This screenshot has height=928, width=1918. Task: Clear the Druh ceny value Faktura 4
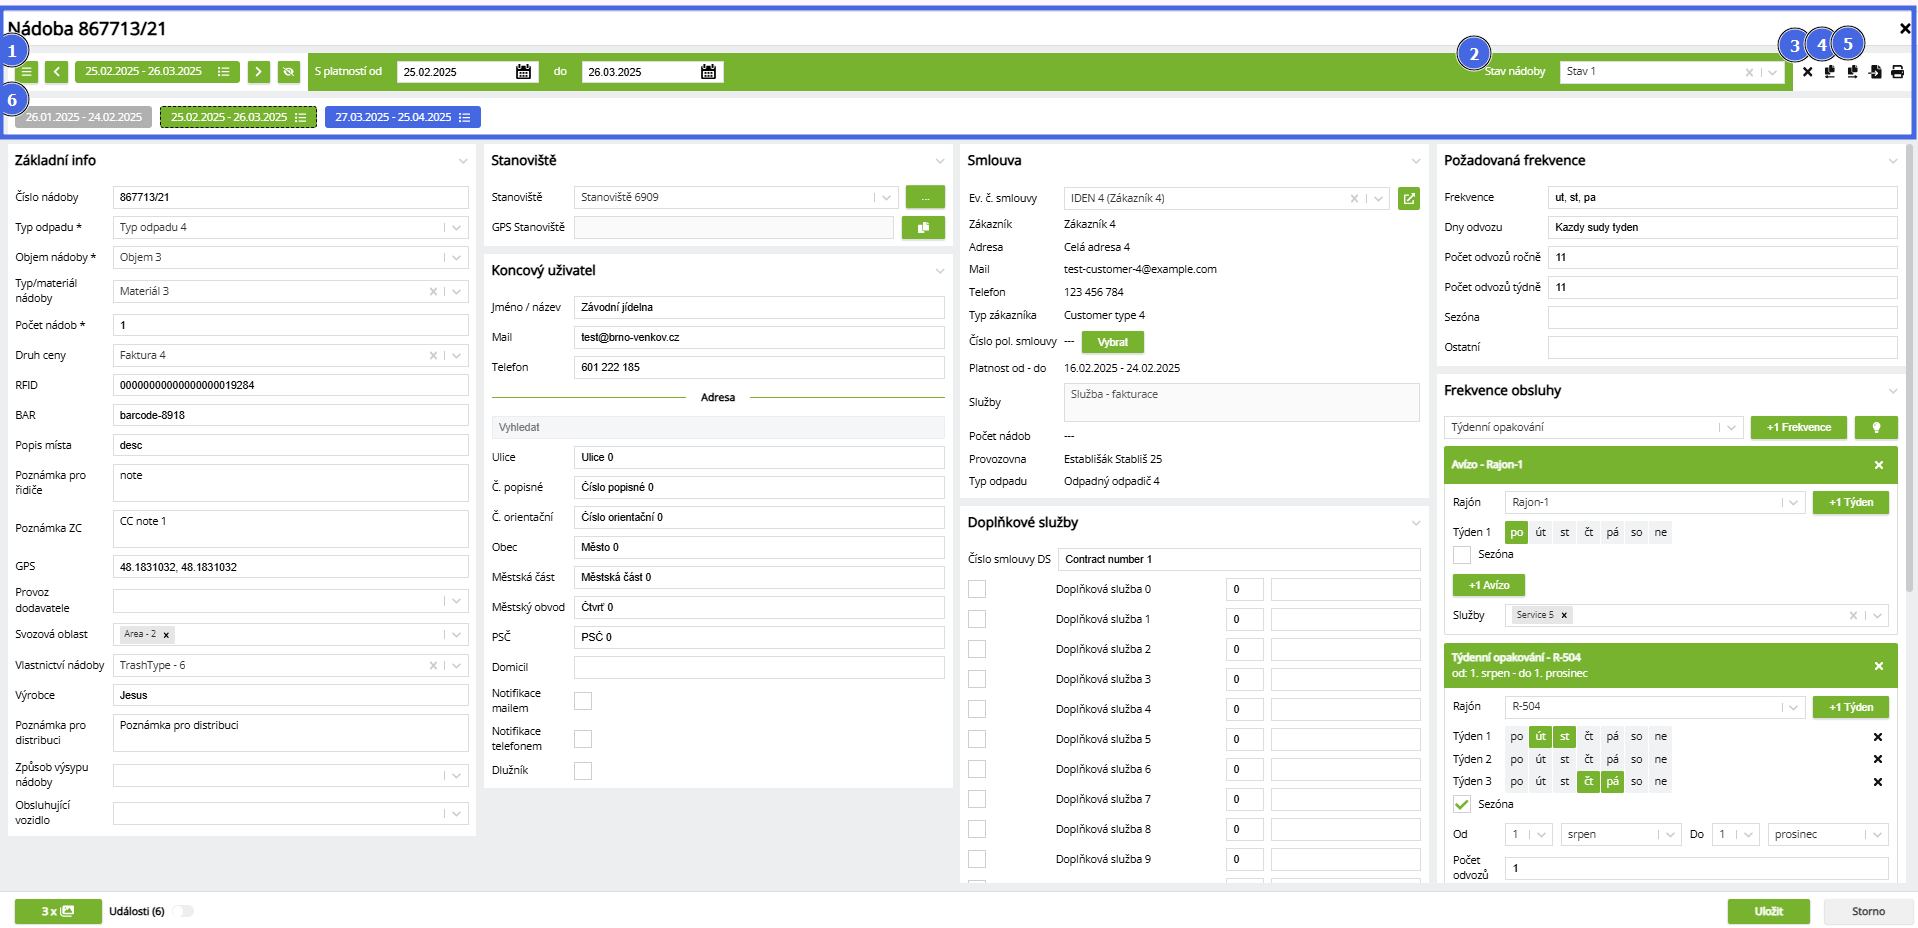(x=433, y=356)
